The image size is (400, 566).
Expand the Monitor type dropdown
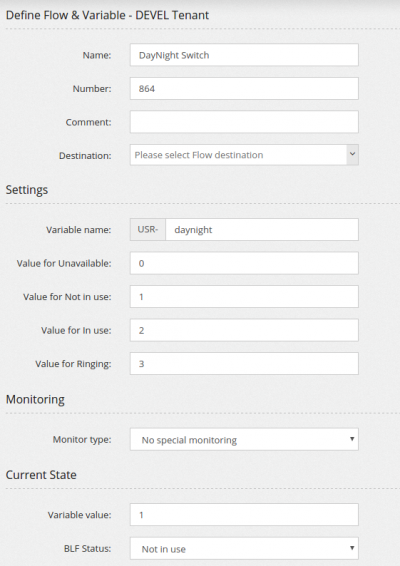(x=244, y=440)
